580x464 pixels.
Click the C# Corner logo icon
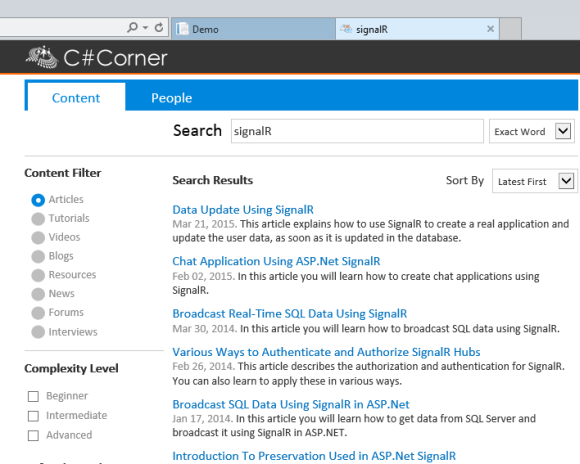(42, 57)
